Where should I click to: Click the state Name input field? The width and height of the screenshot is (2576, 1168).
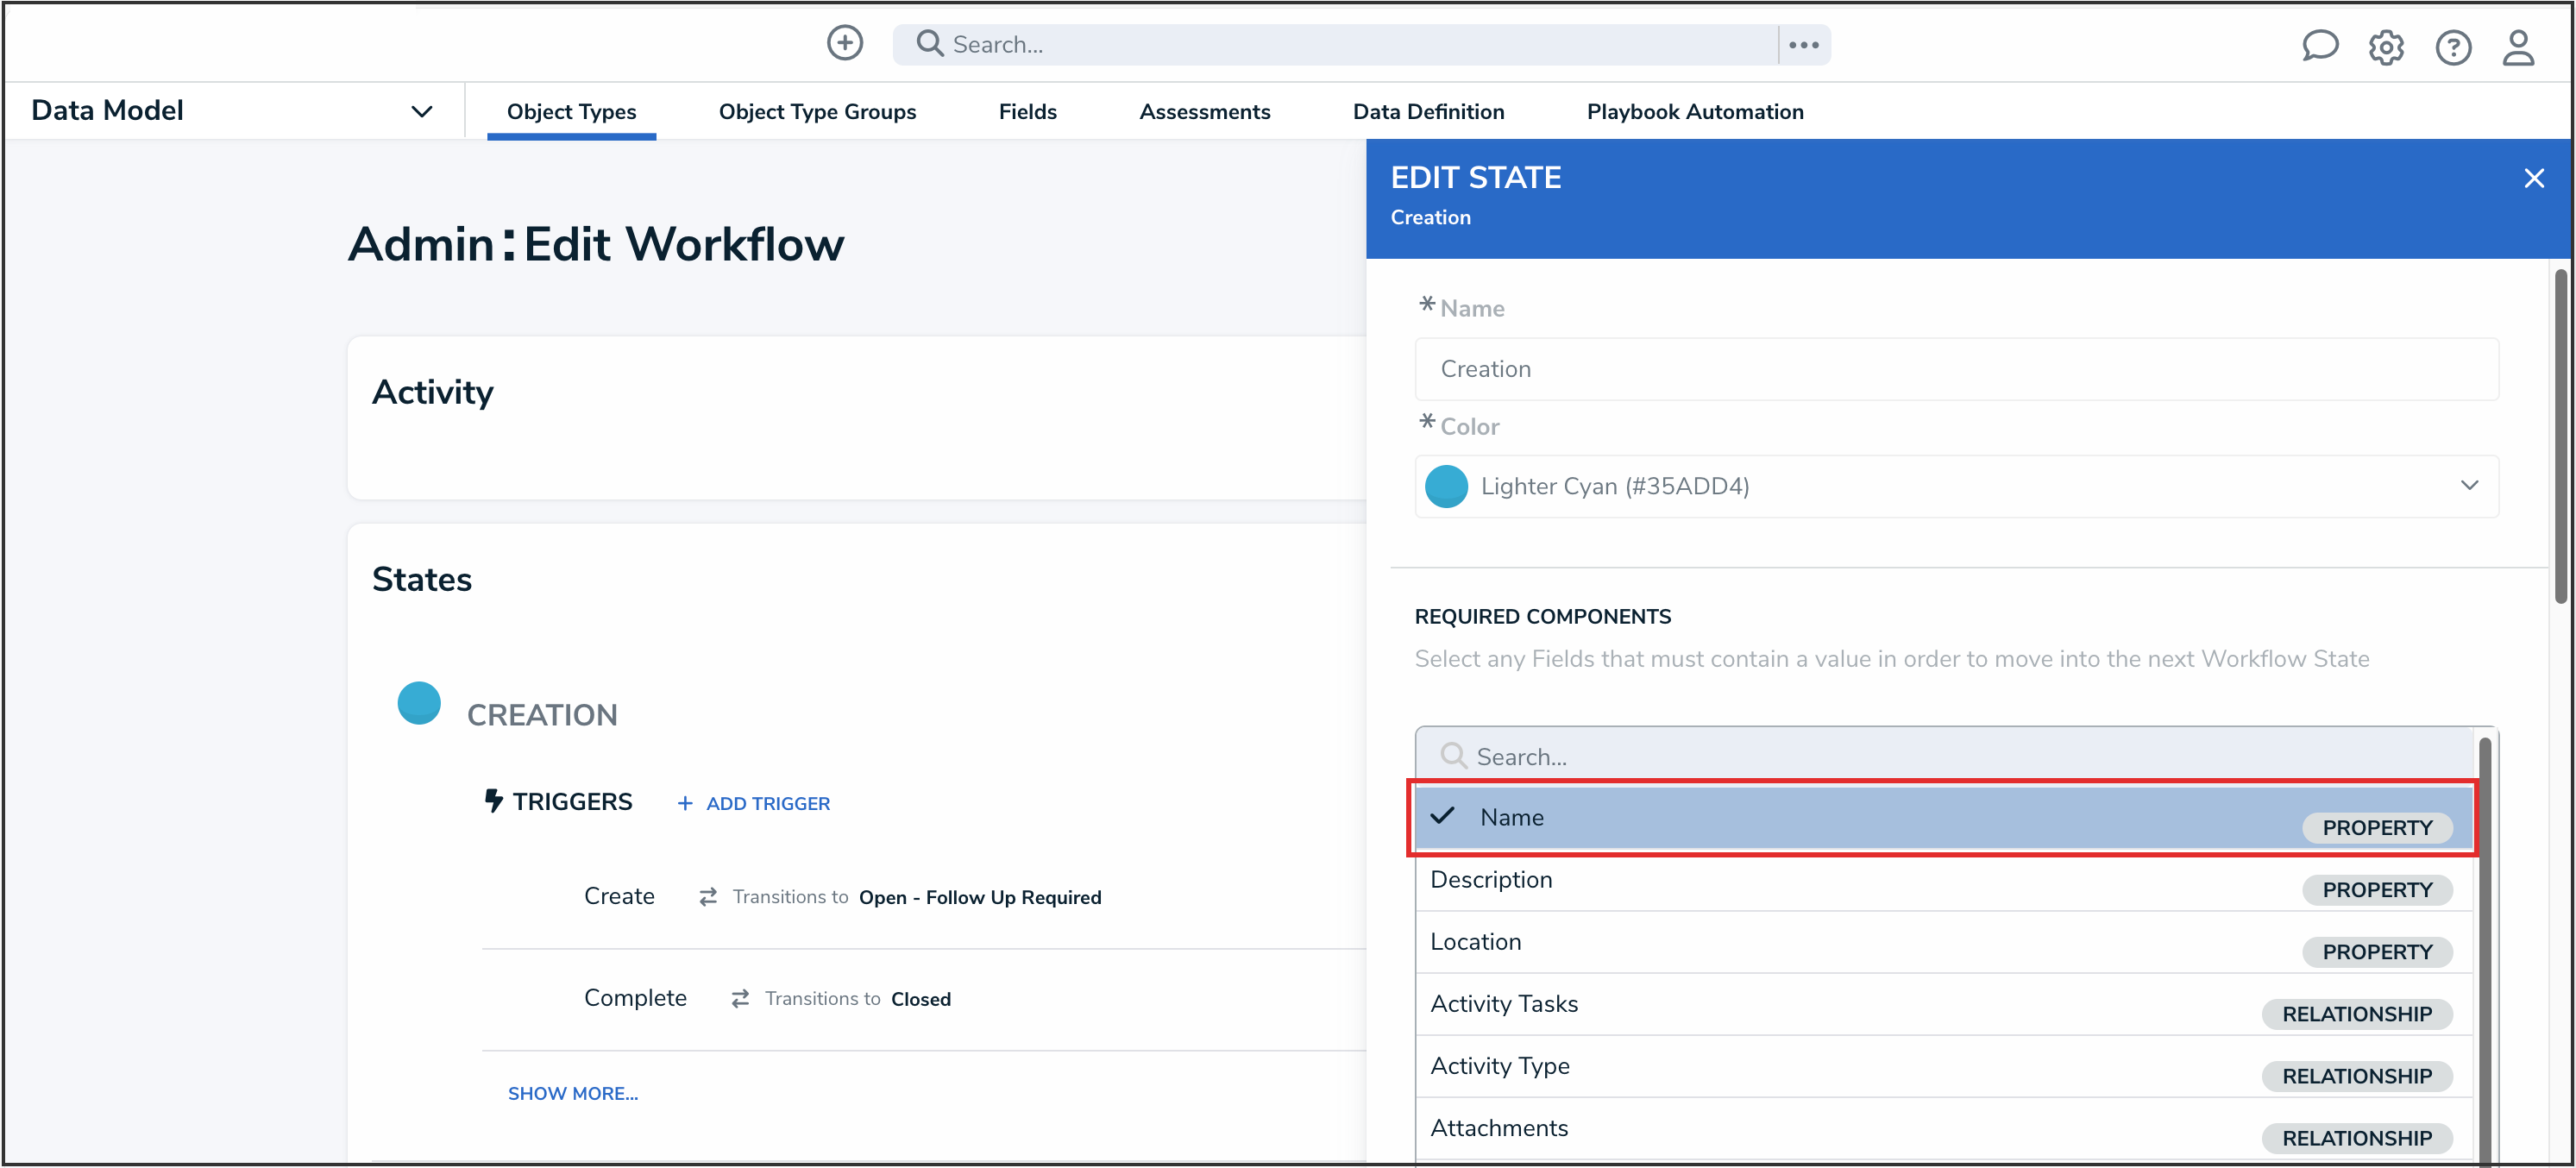(1955, 369)
